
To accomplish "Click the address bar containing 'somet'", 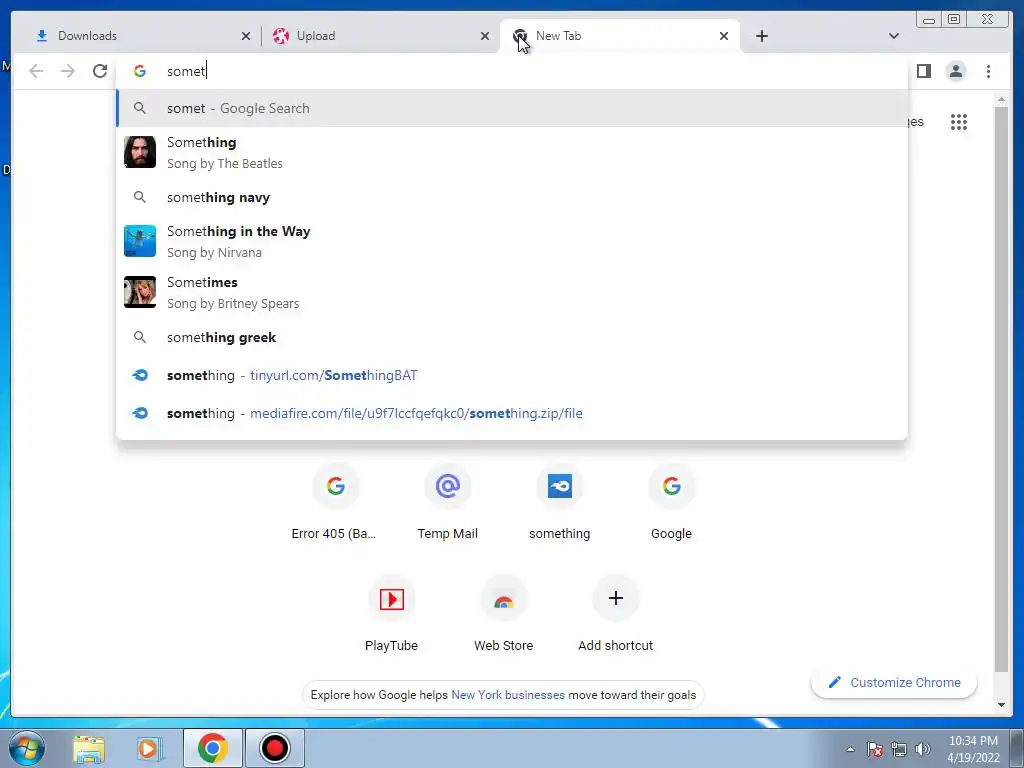I will [512, 71].
